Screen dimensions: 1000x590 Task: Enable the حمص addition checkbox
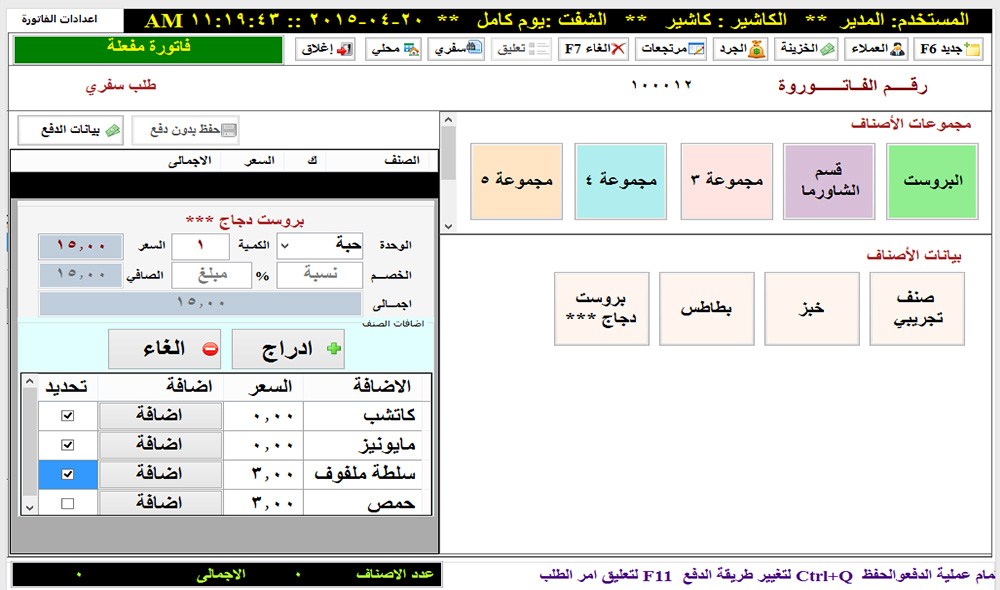click(x=67, y=503)
